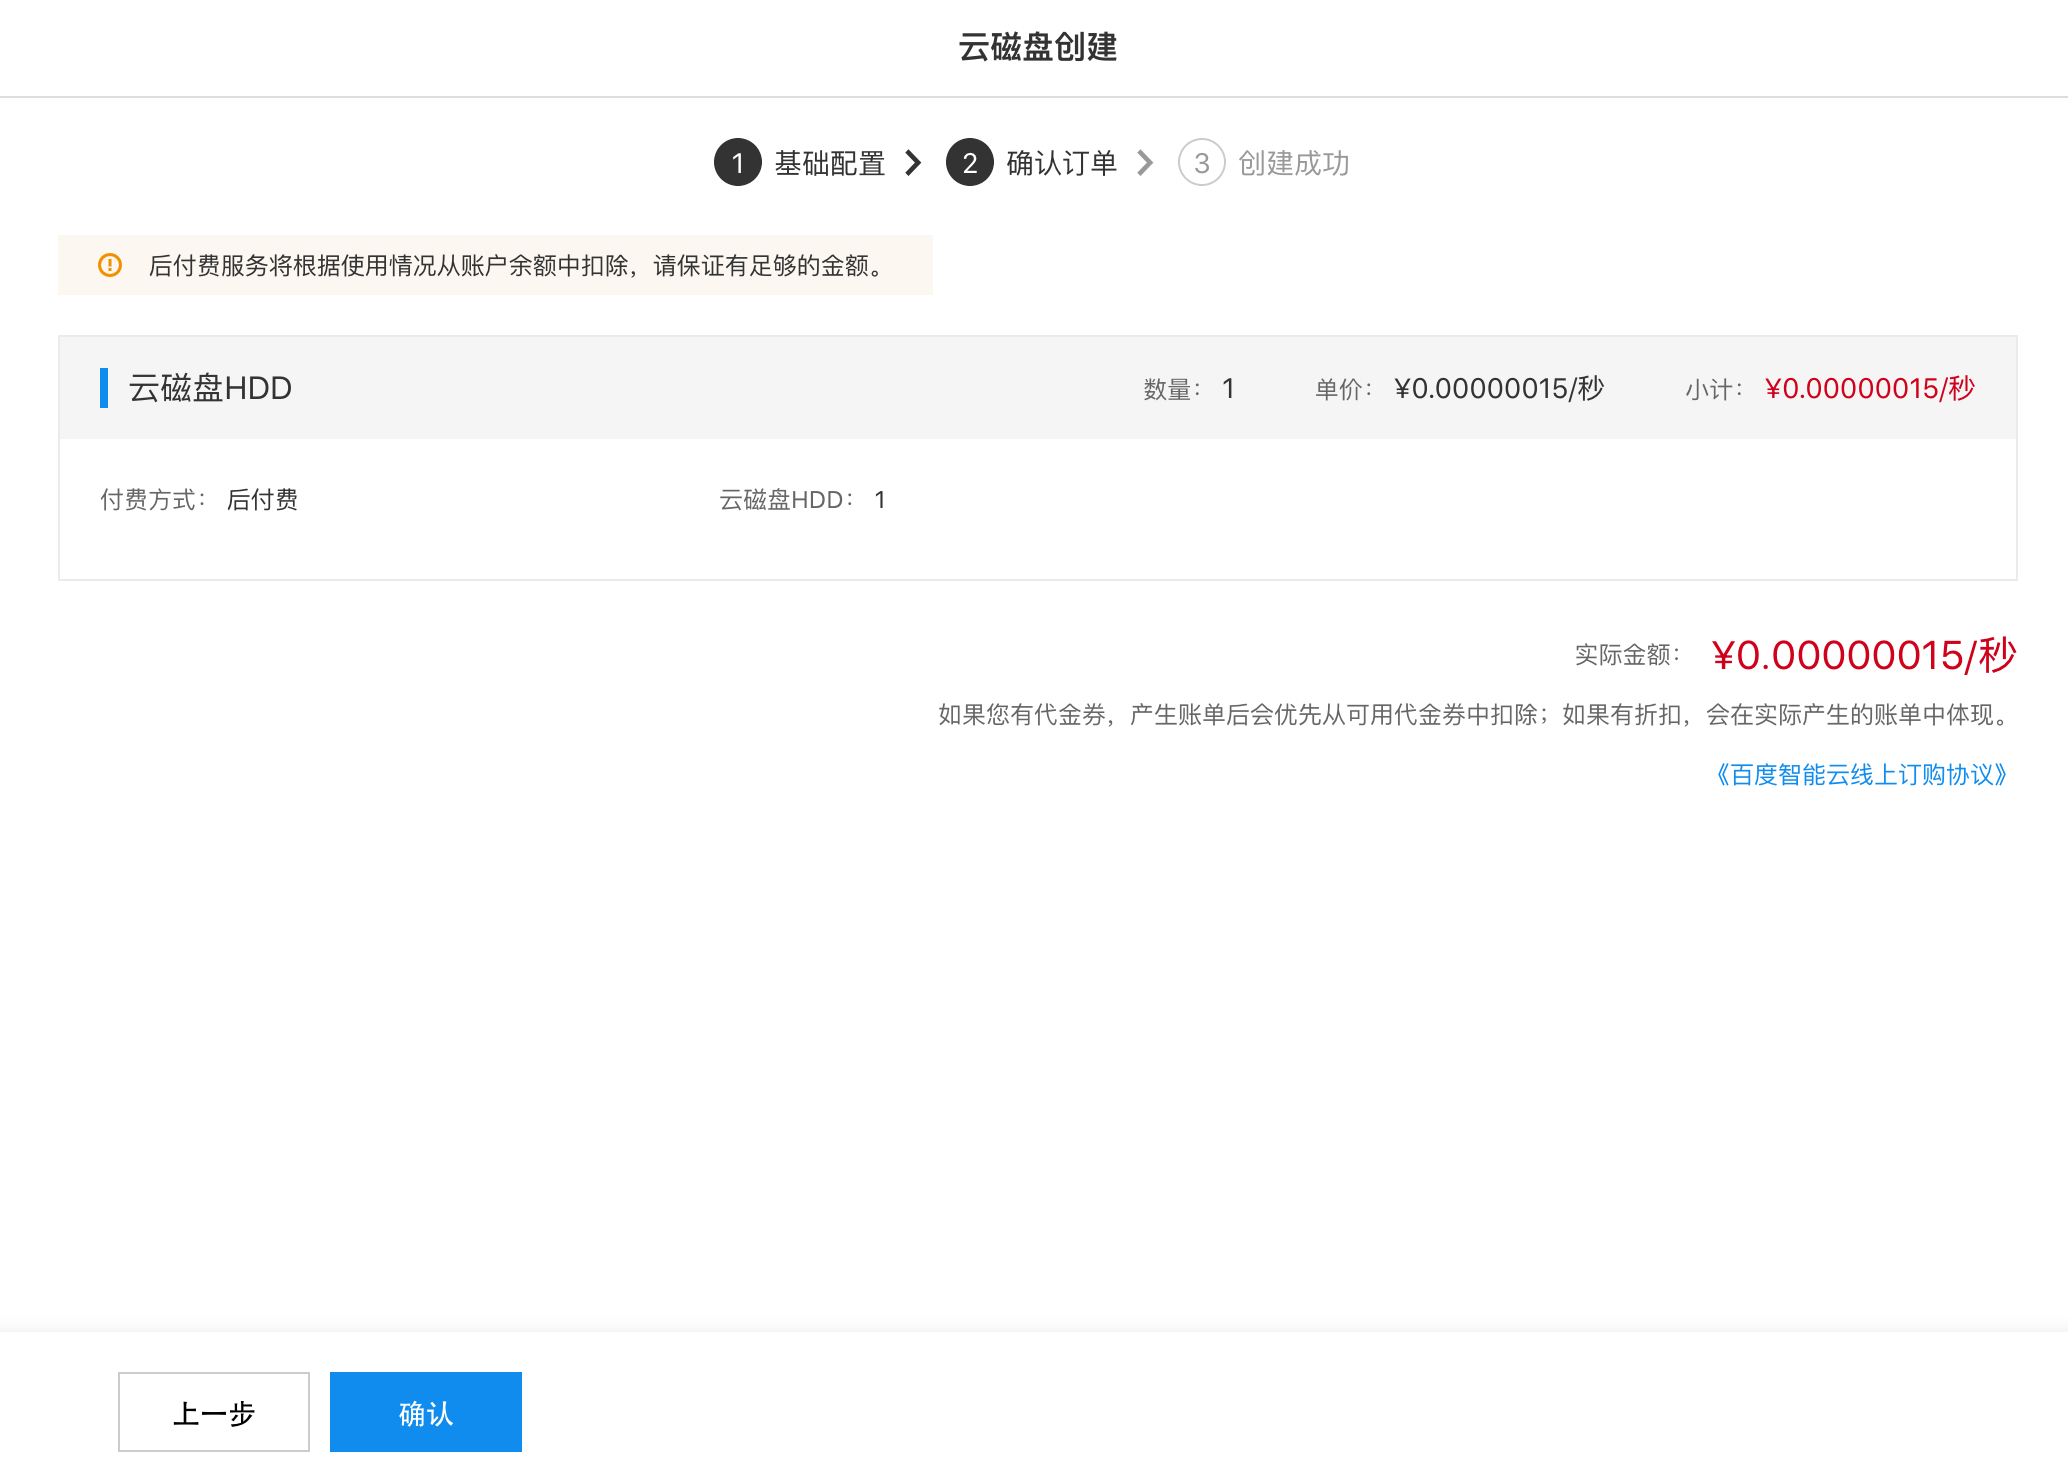Click the 确认 confirm button
This screenshot has width=2068, height=1480.
coord(425,1411)
